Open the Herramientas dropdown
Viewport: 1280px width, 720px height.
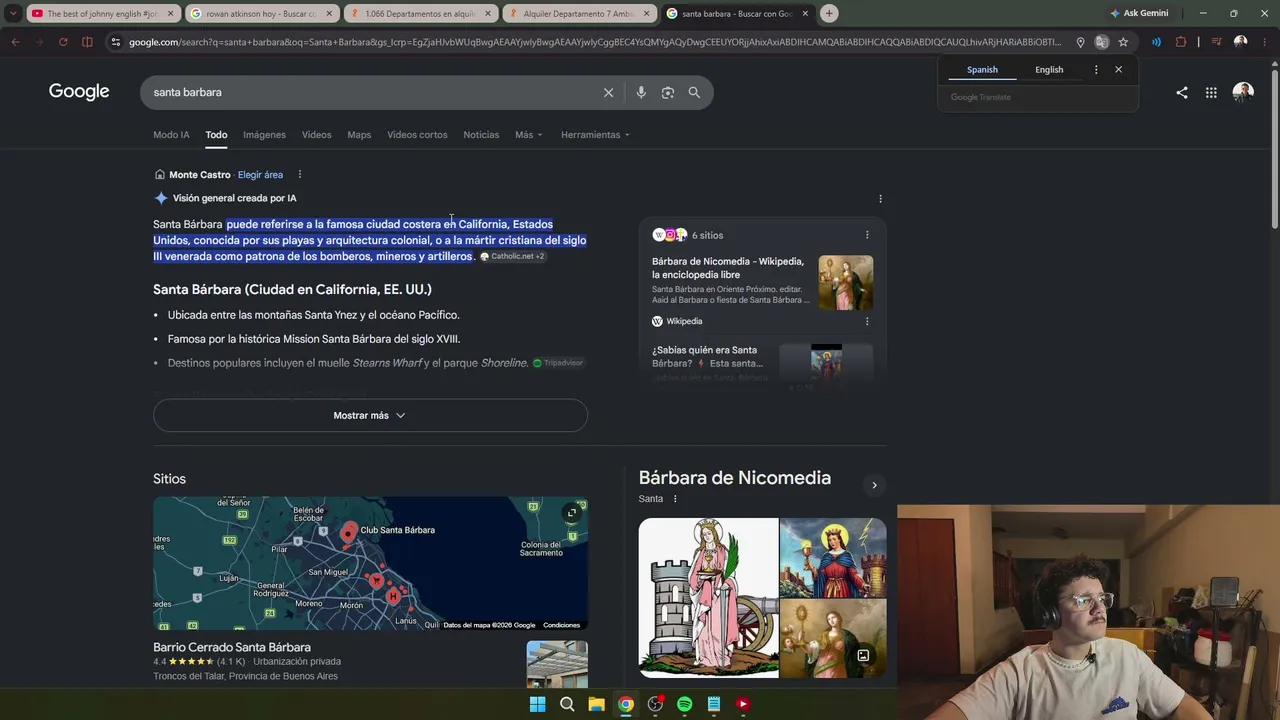click(x=595, y=134)
